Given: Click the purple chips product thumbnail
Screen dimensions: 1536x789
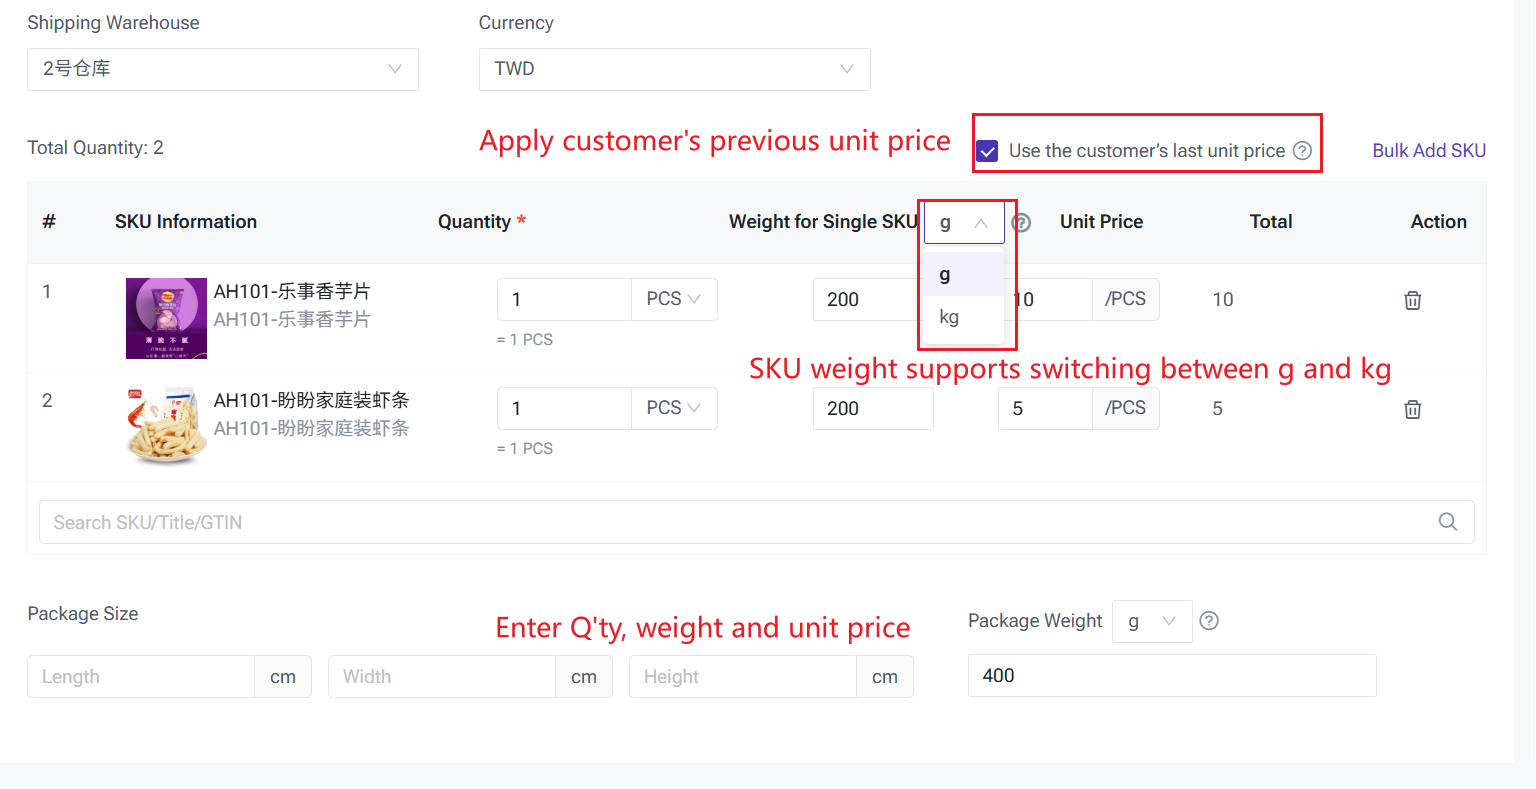Looking at the screenshot, I should (x=166, y=318).
